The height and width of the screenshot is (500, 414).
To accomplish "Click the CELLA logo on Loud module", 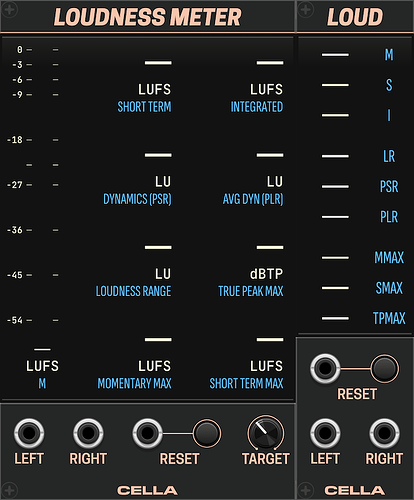I will pyautogui.click(x=355, y=490).
